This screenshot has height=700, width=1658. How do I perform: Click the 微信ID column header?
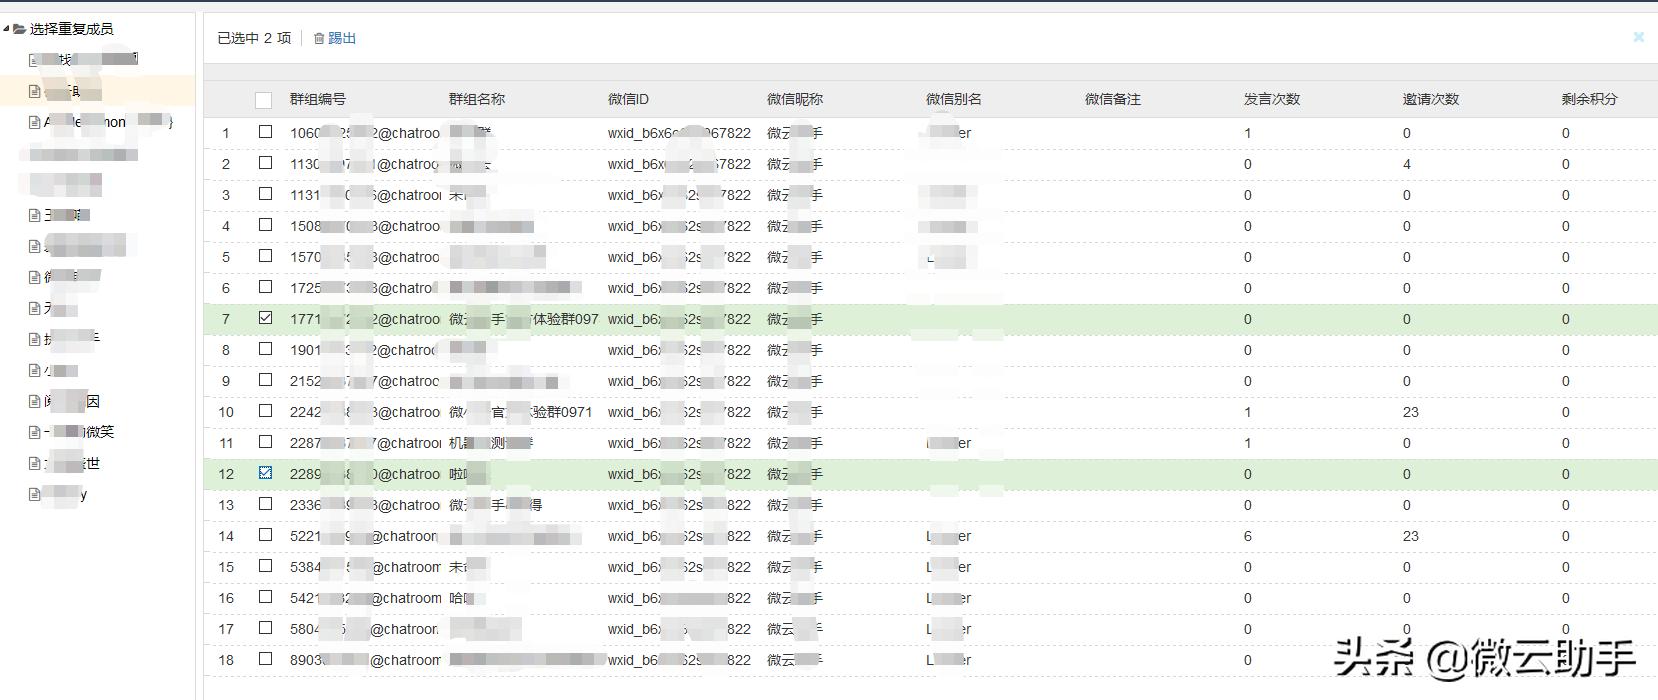click(628, 99)
